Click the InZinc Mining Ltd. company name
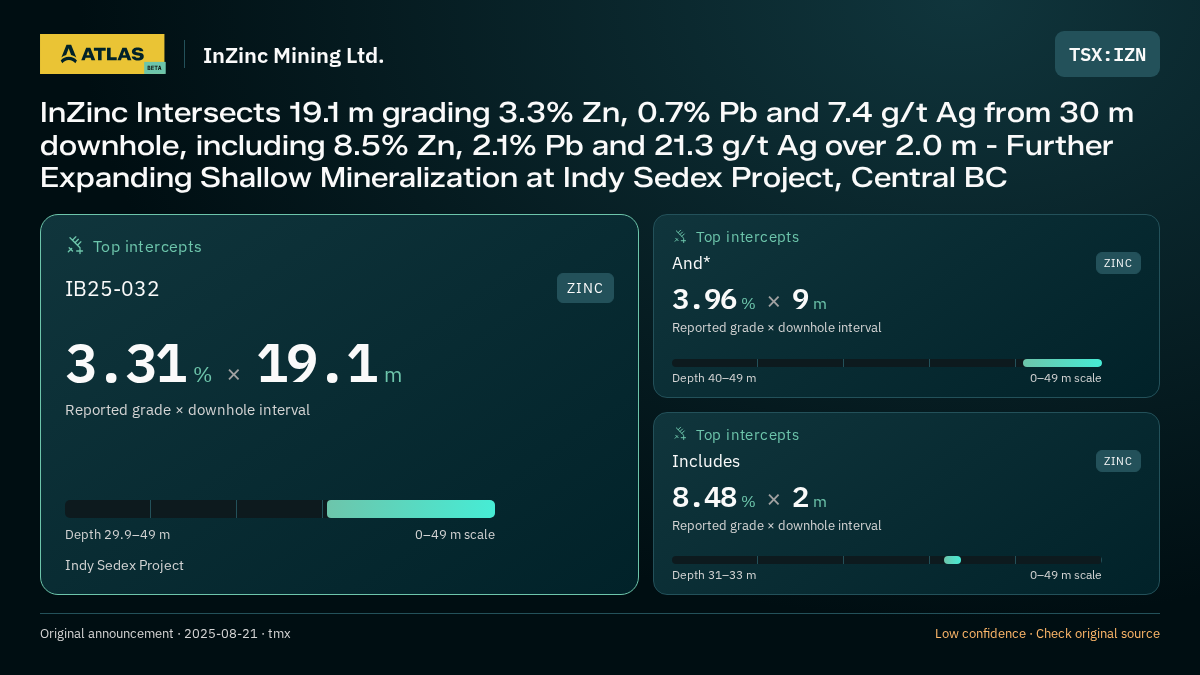Screen dimensions: 1200x675 [x=293, y=56]
